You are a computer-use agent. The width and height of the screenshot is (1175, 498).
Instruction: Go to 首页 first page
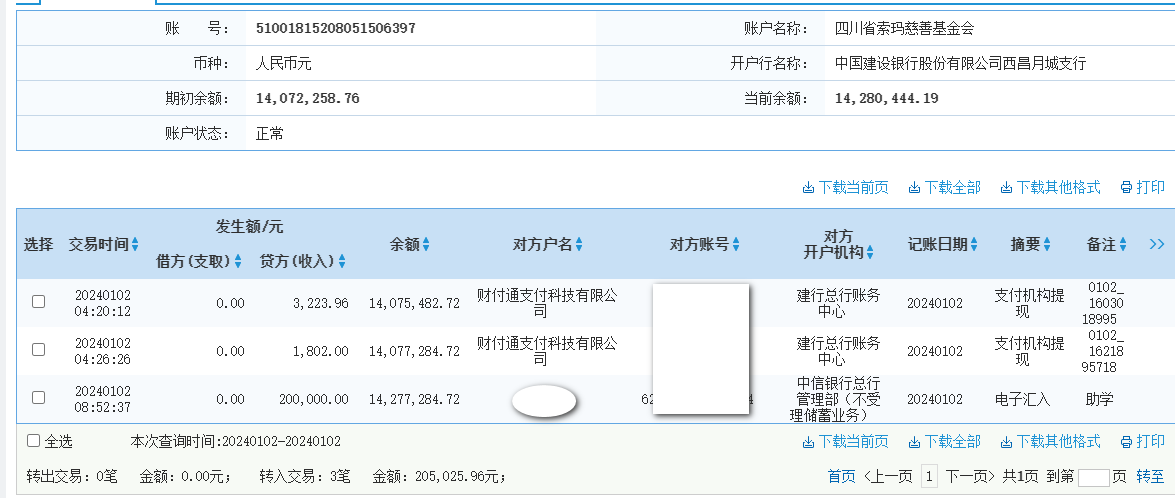pyautogui.click(x=842, y=476)
